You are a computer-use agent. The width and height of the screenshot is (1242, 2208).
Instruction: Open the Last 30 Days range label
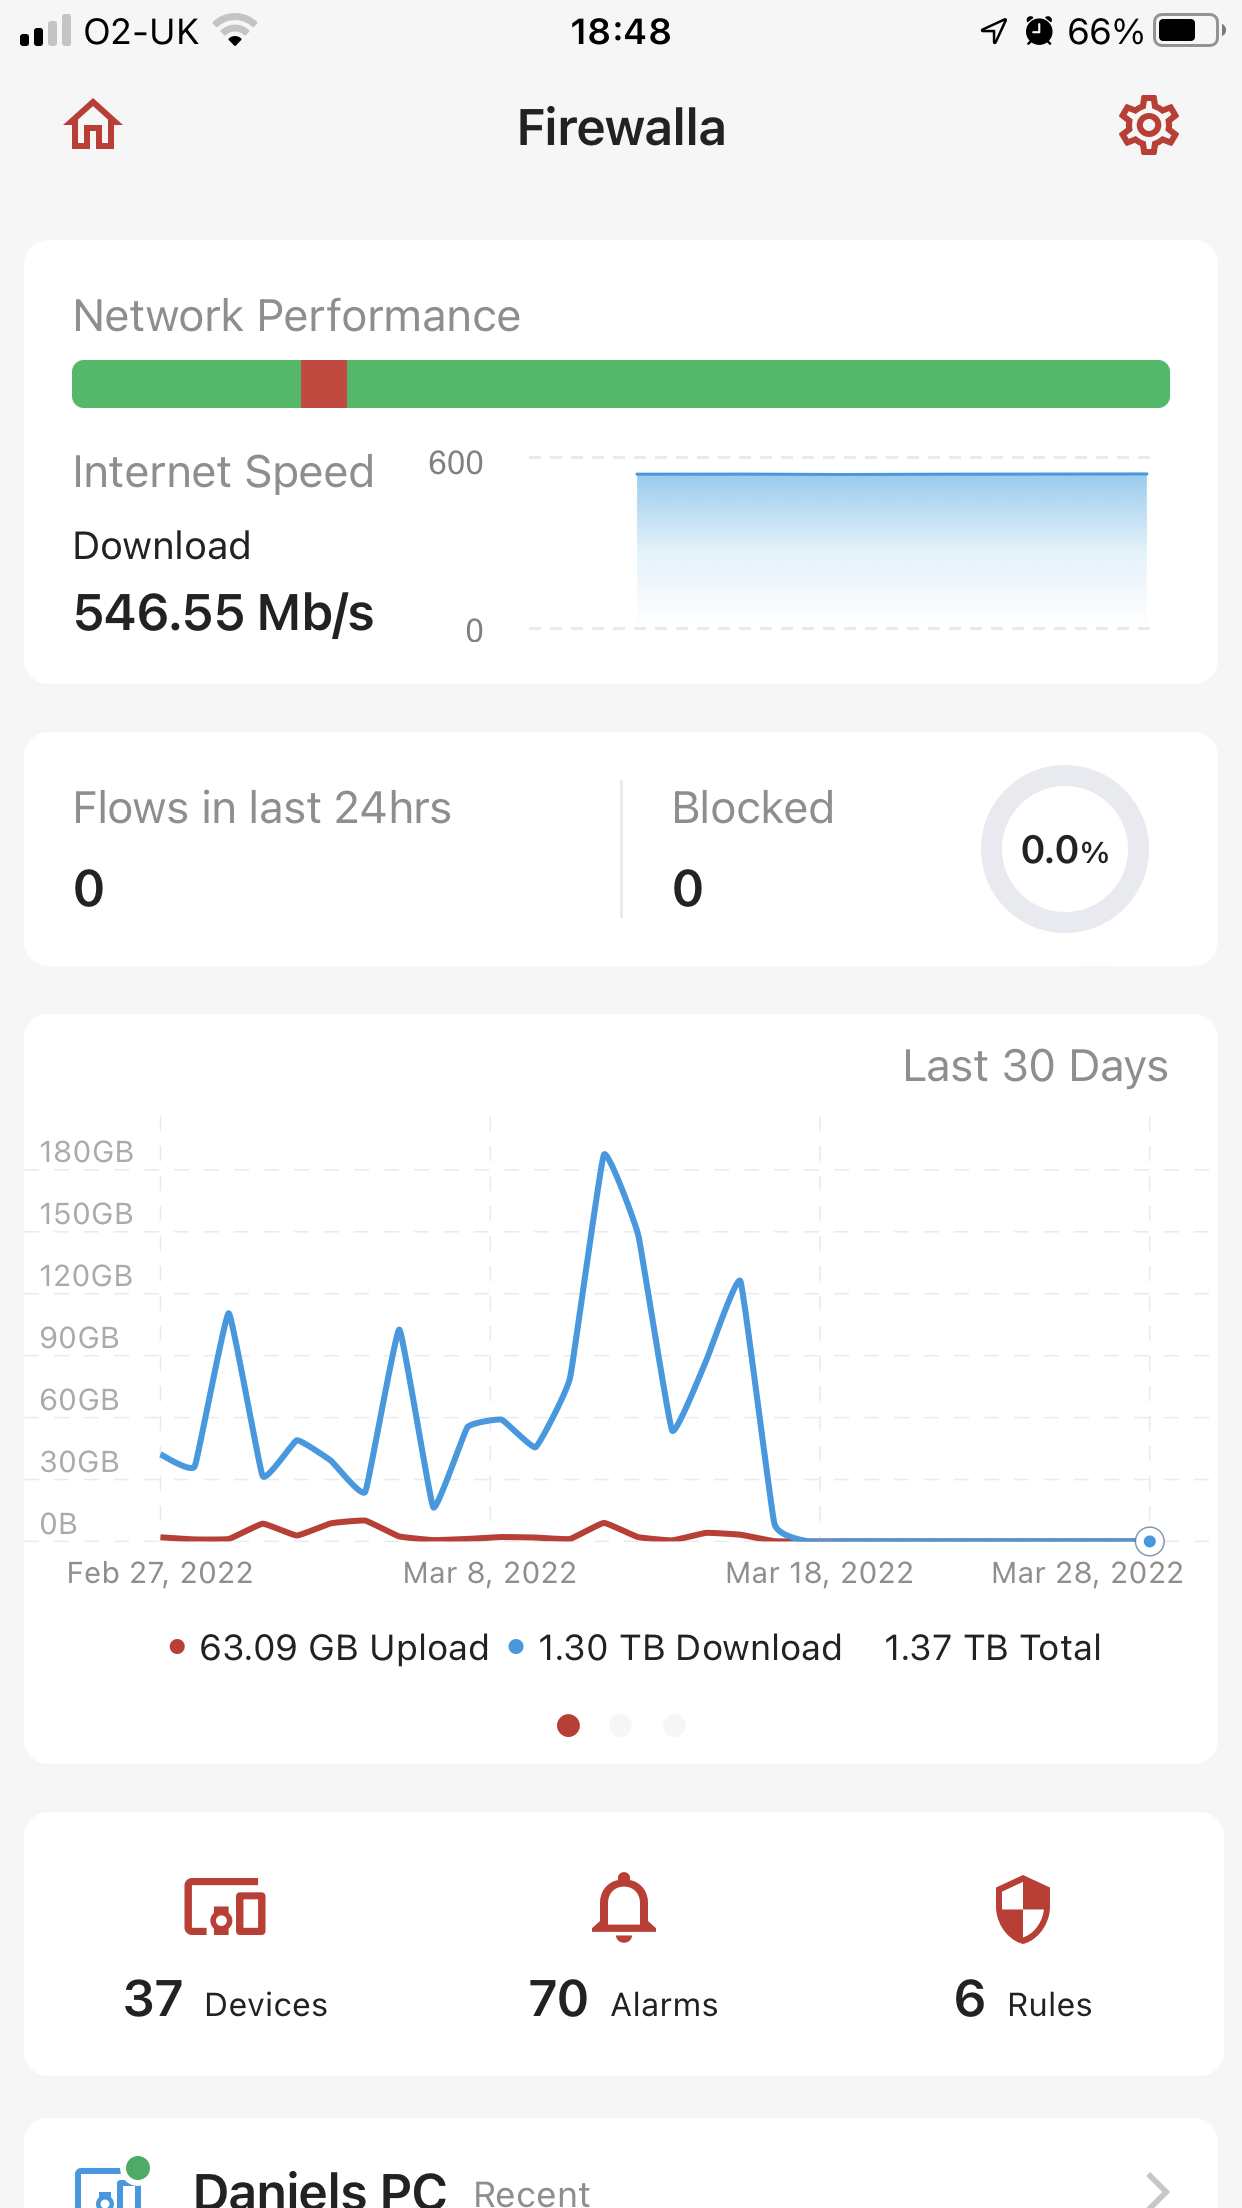(x=1035, y=1066)
